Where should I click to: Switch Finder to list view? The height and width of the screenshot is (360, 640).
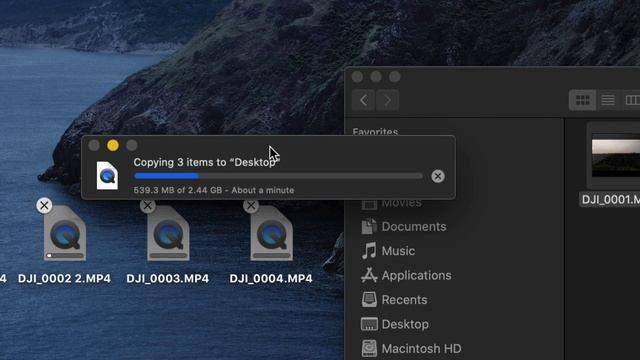608,100
